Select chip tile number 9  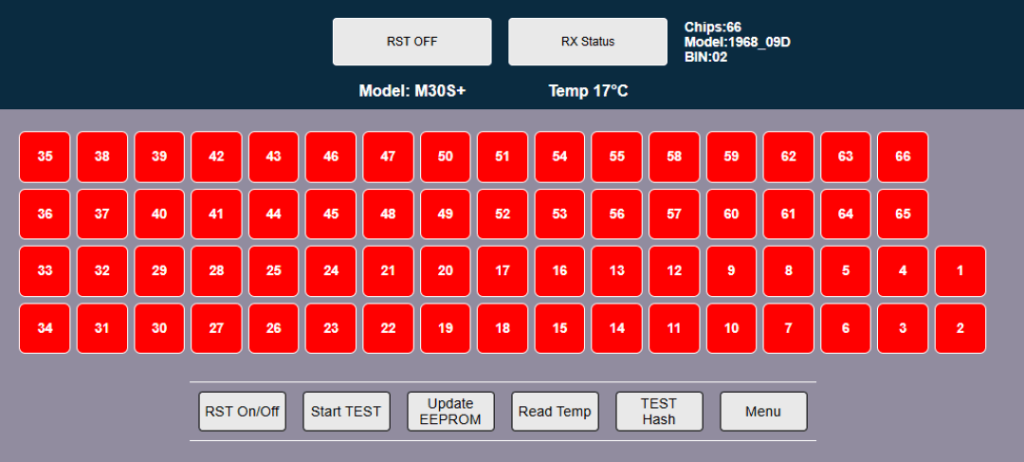click(732, 271)
